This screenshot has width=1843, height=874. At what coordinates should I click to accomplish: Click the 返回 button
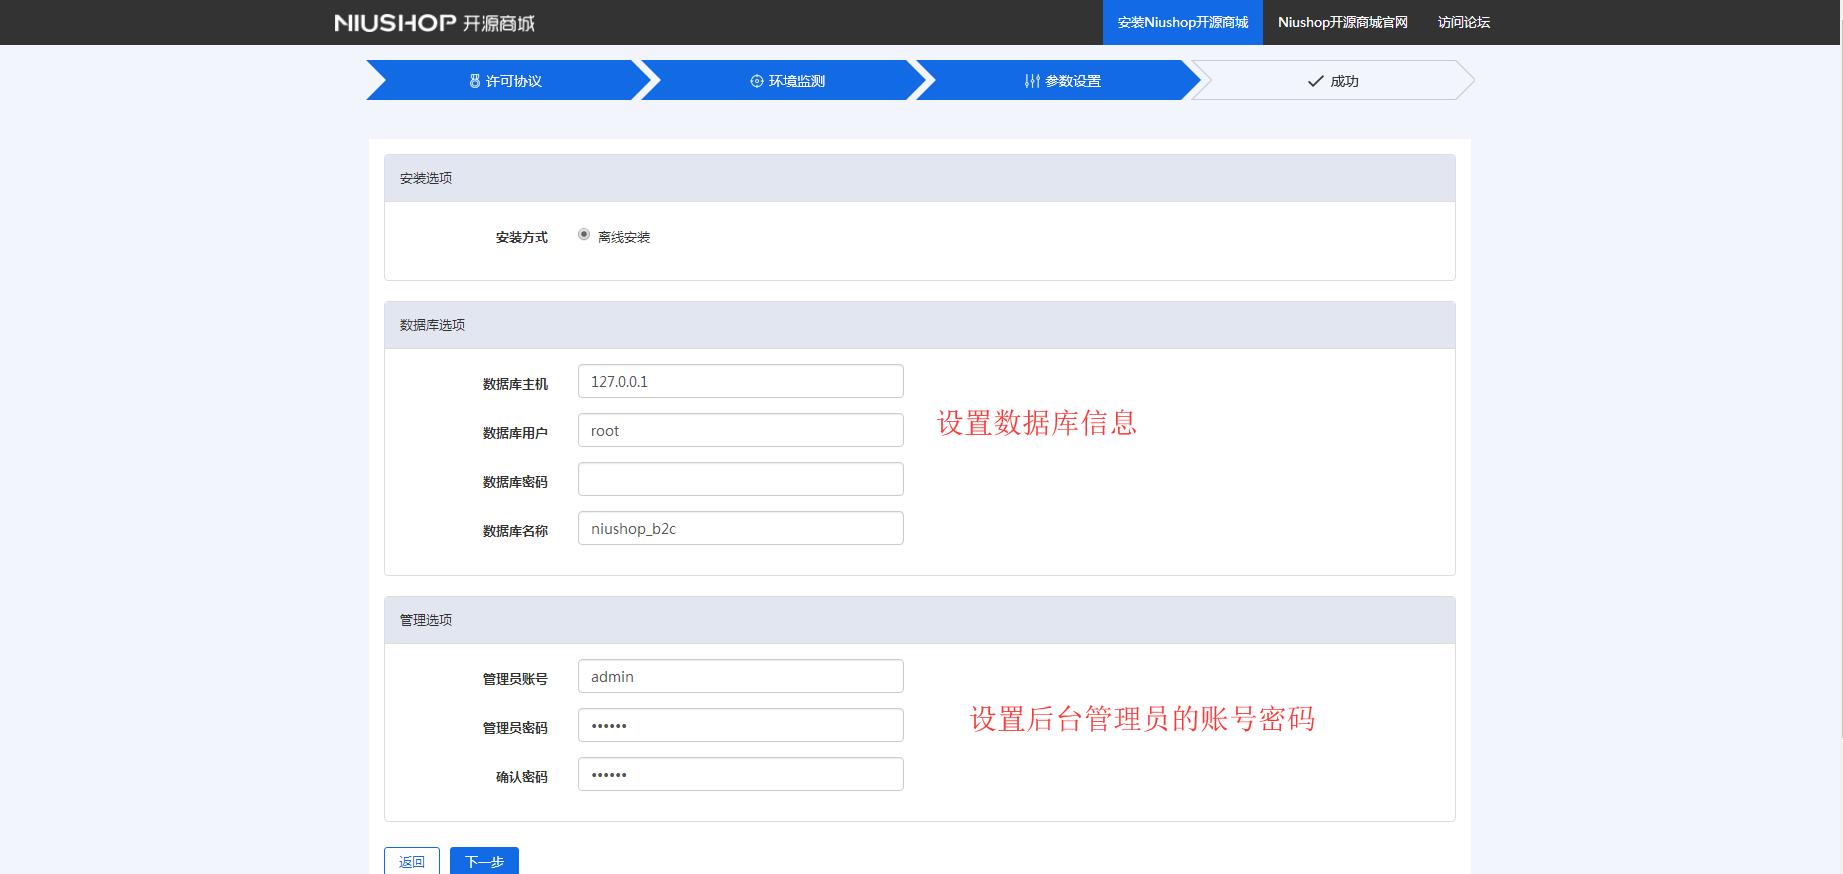[x=412, y=861]
